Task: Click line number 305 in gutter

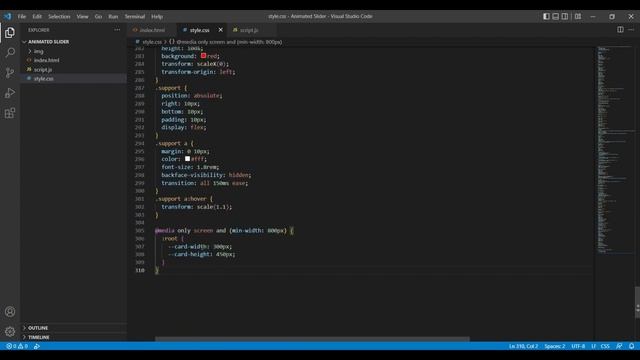Action: click(x=140, y=231)
